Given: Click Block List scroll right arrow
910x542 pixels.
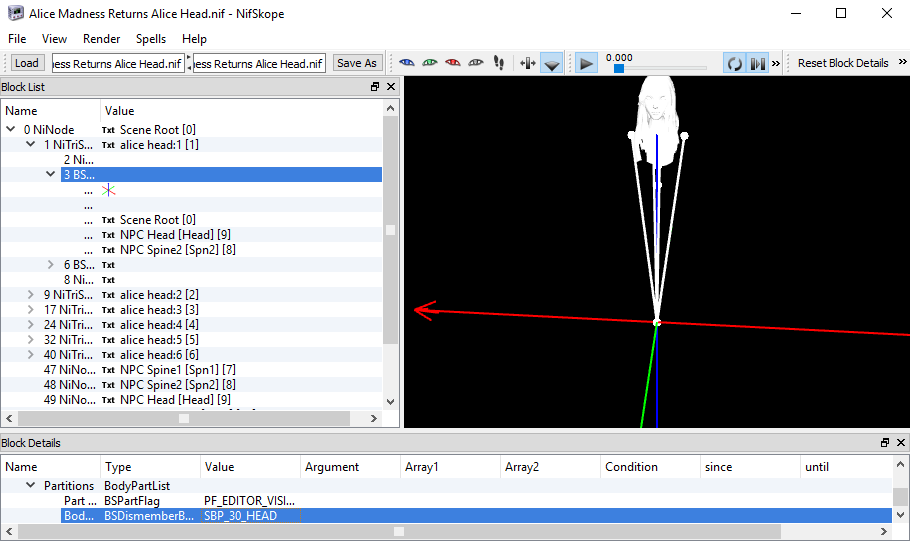Looking at the screenshot, I should click(374, 418).
